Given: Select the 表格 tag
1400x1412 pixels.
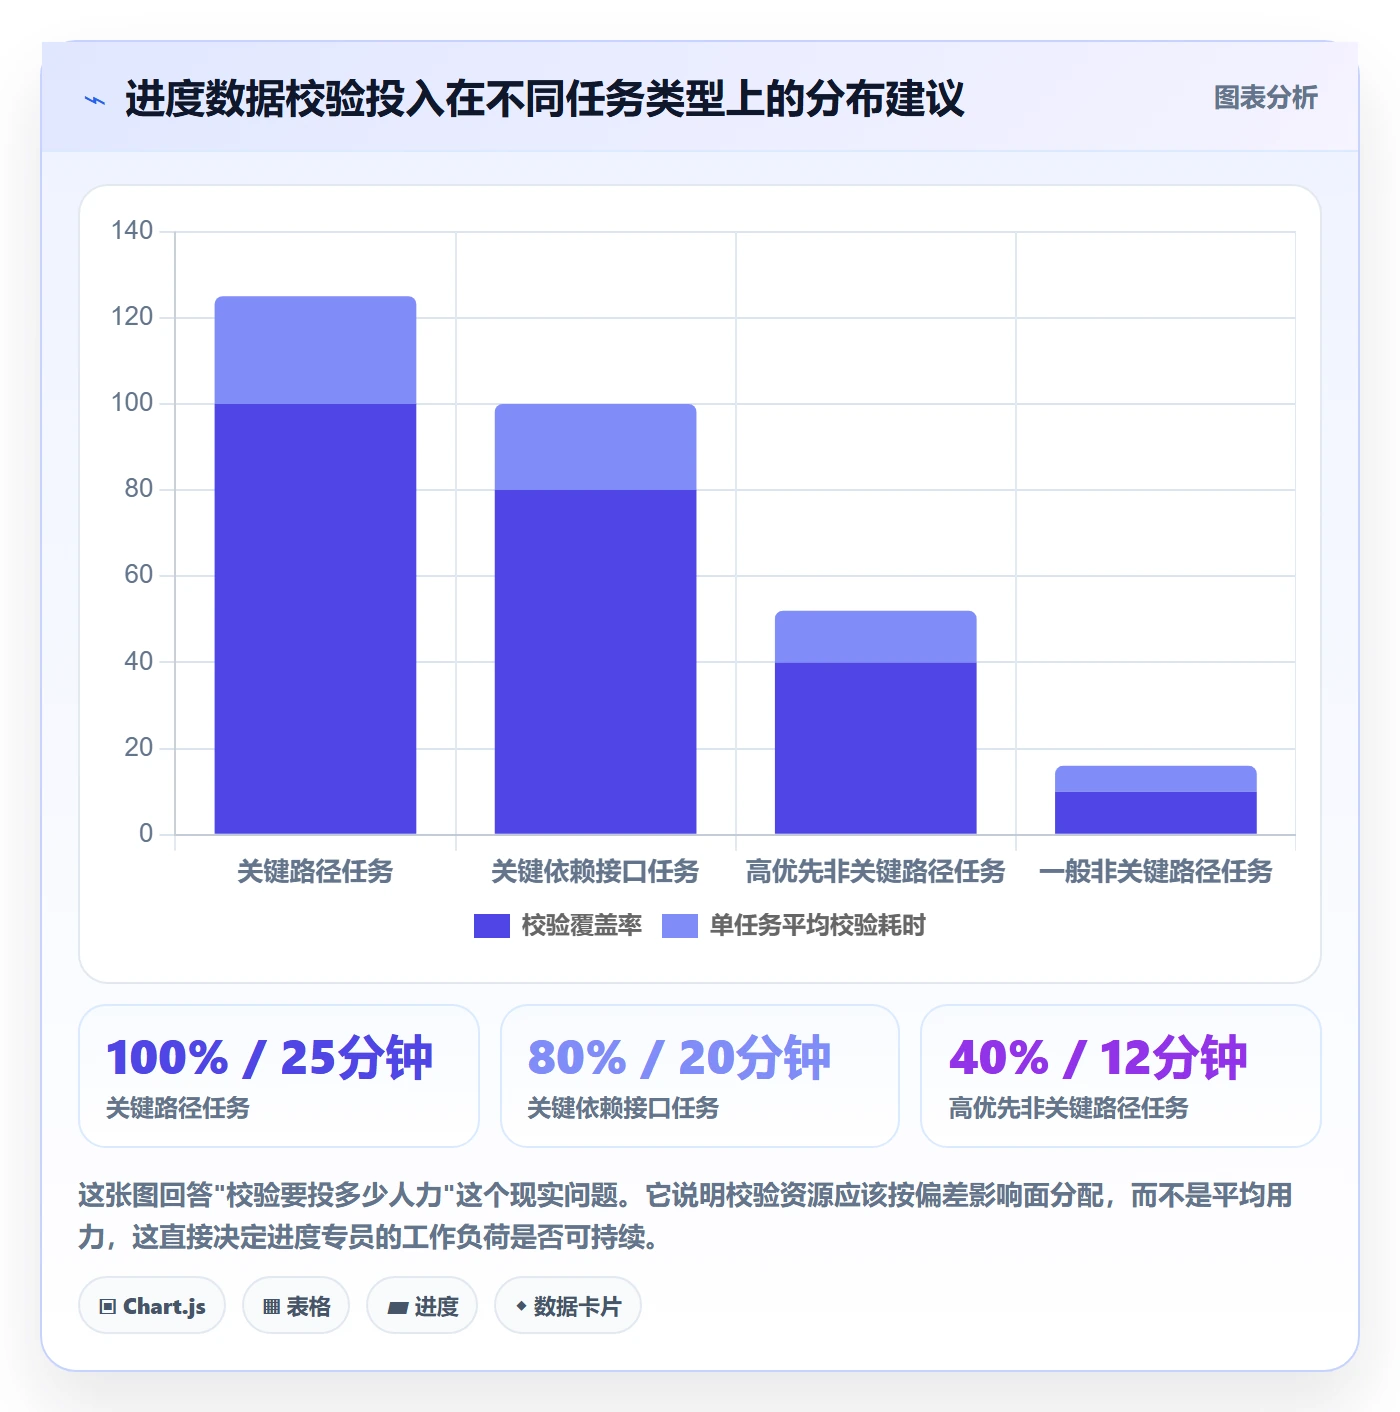Looking at the screenshot, I should [x=296, y=1306].
